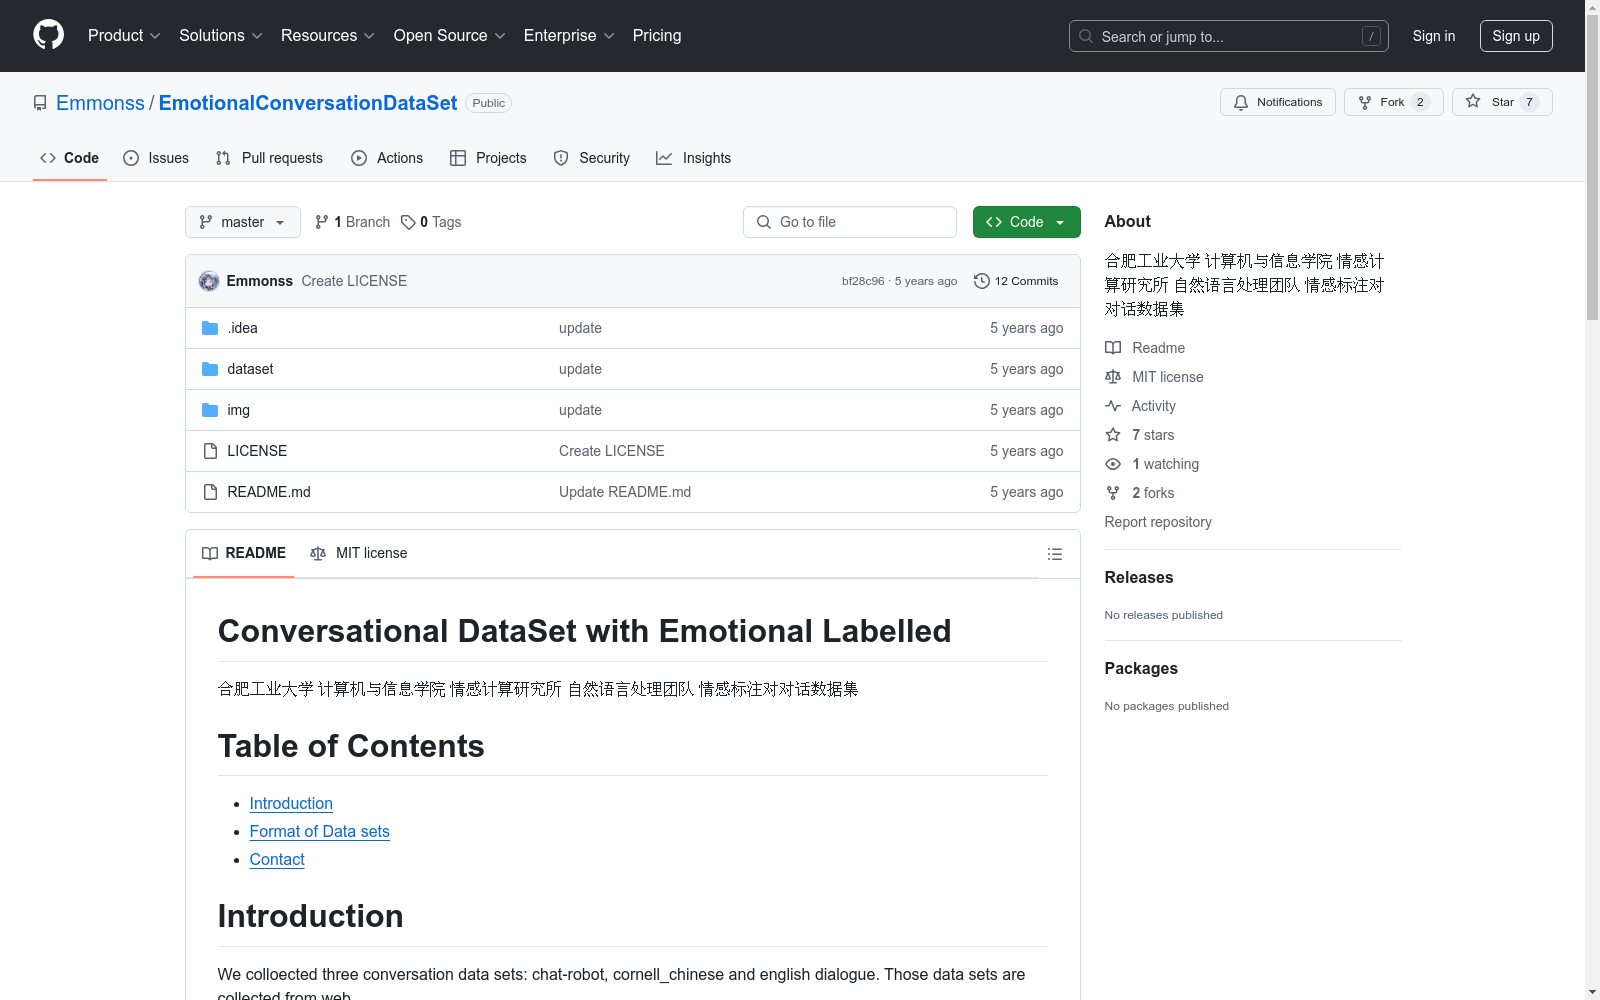
Task: Click the Sign in link
Action: click(x=1434, y=36)
